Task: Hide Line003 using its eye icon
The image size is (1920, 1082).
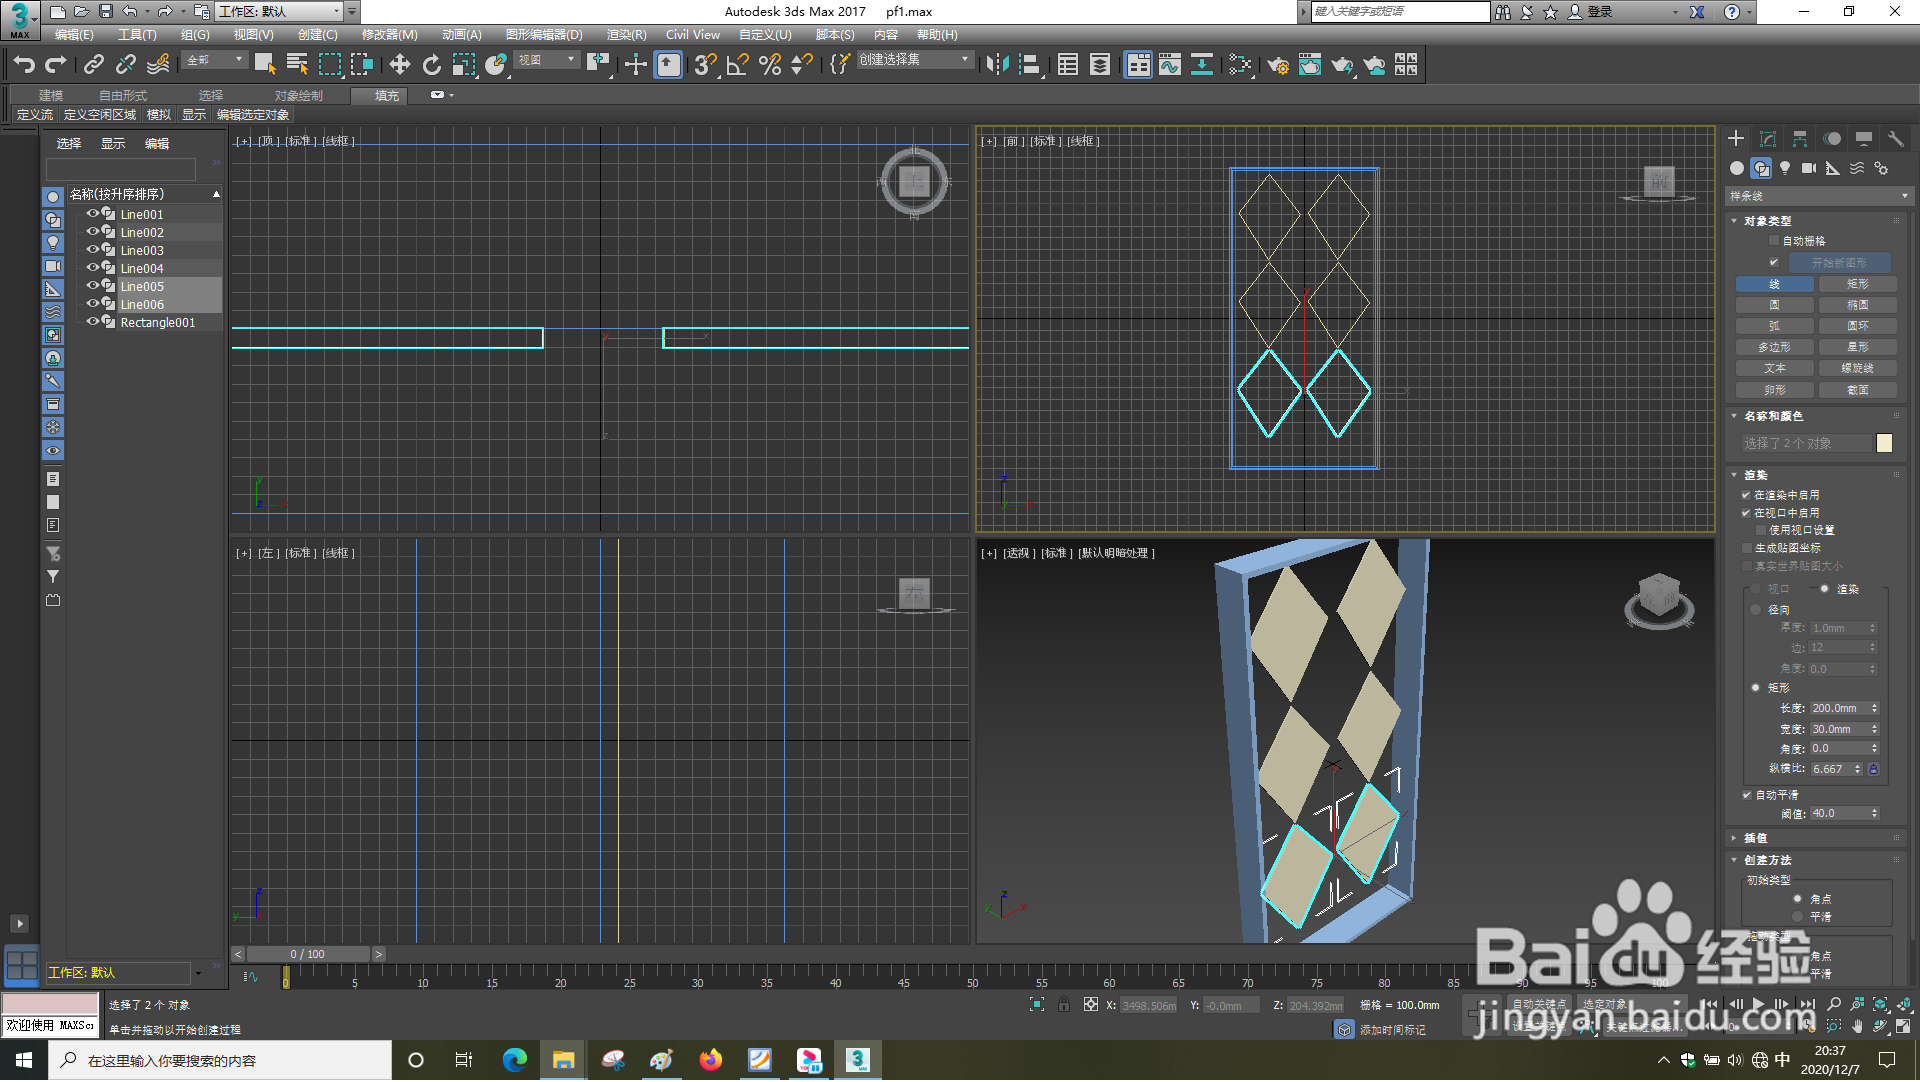Action: click(x=92, y=250)
